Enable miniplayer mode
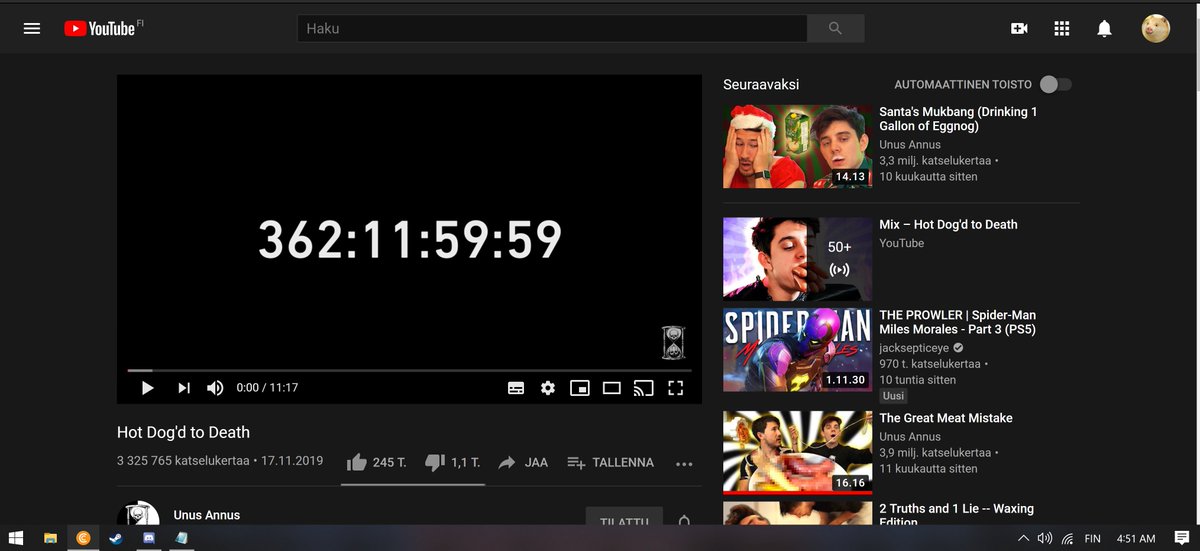The image size is (1200, 551). click(x=580, y=388)
